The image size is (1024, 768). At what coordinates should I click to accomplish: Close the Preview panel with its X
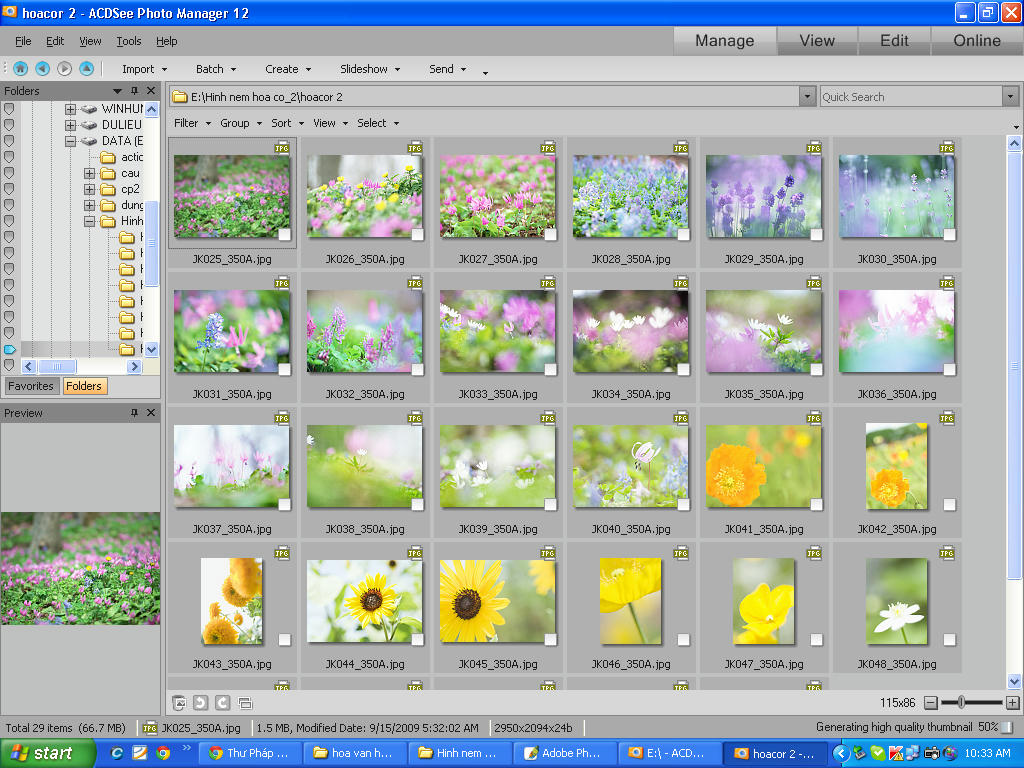[151, 413]
